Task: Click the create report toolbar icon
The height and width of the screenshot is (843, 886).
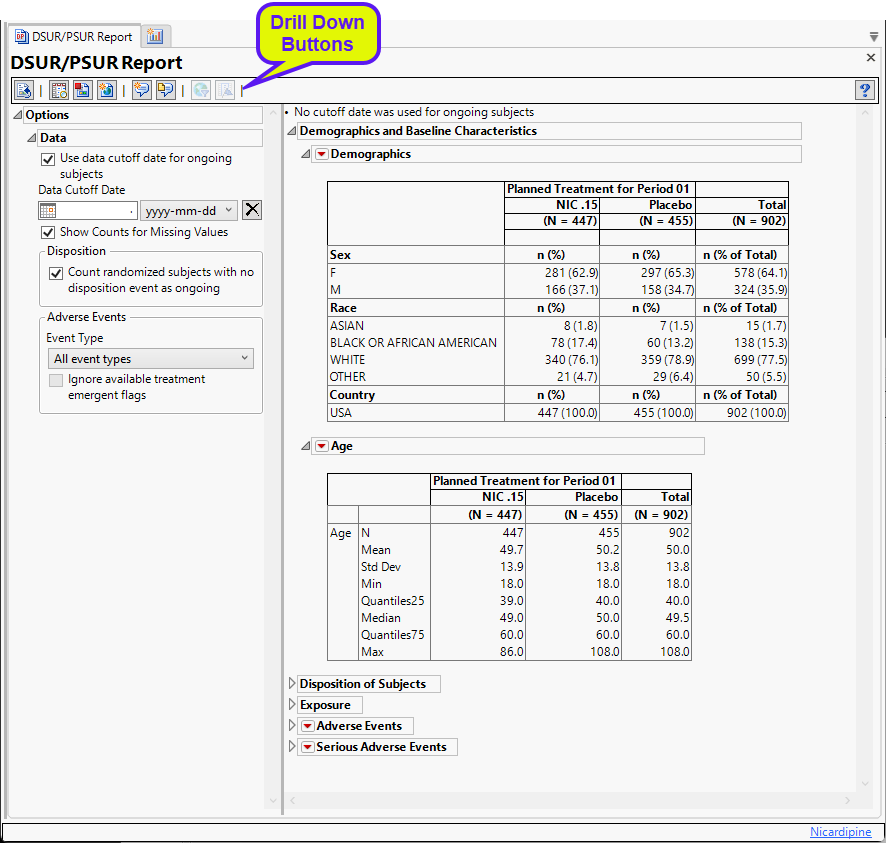Action: click(83, 90)
